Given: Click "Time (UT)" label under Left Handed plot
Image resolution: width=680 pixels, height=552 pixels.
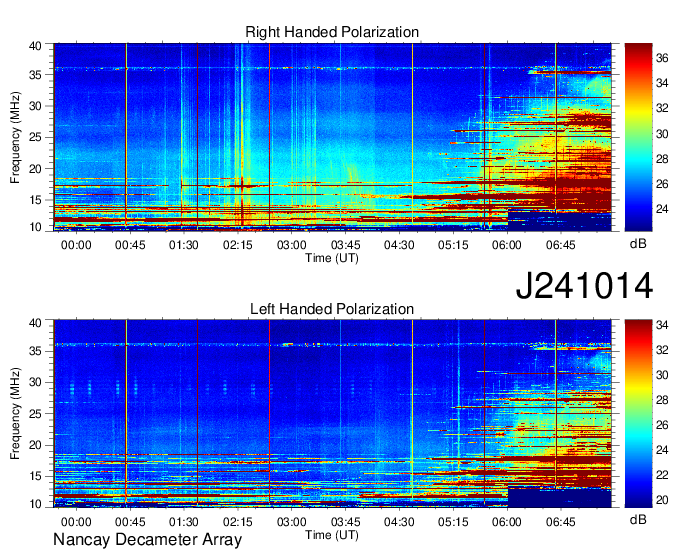Looking at the screenshot, I should (332, 535).
